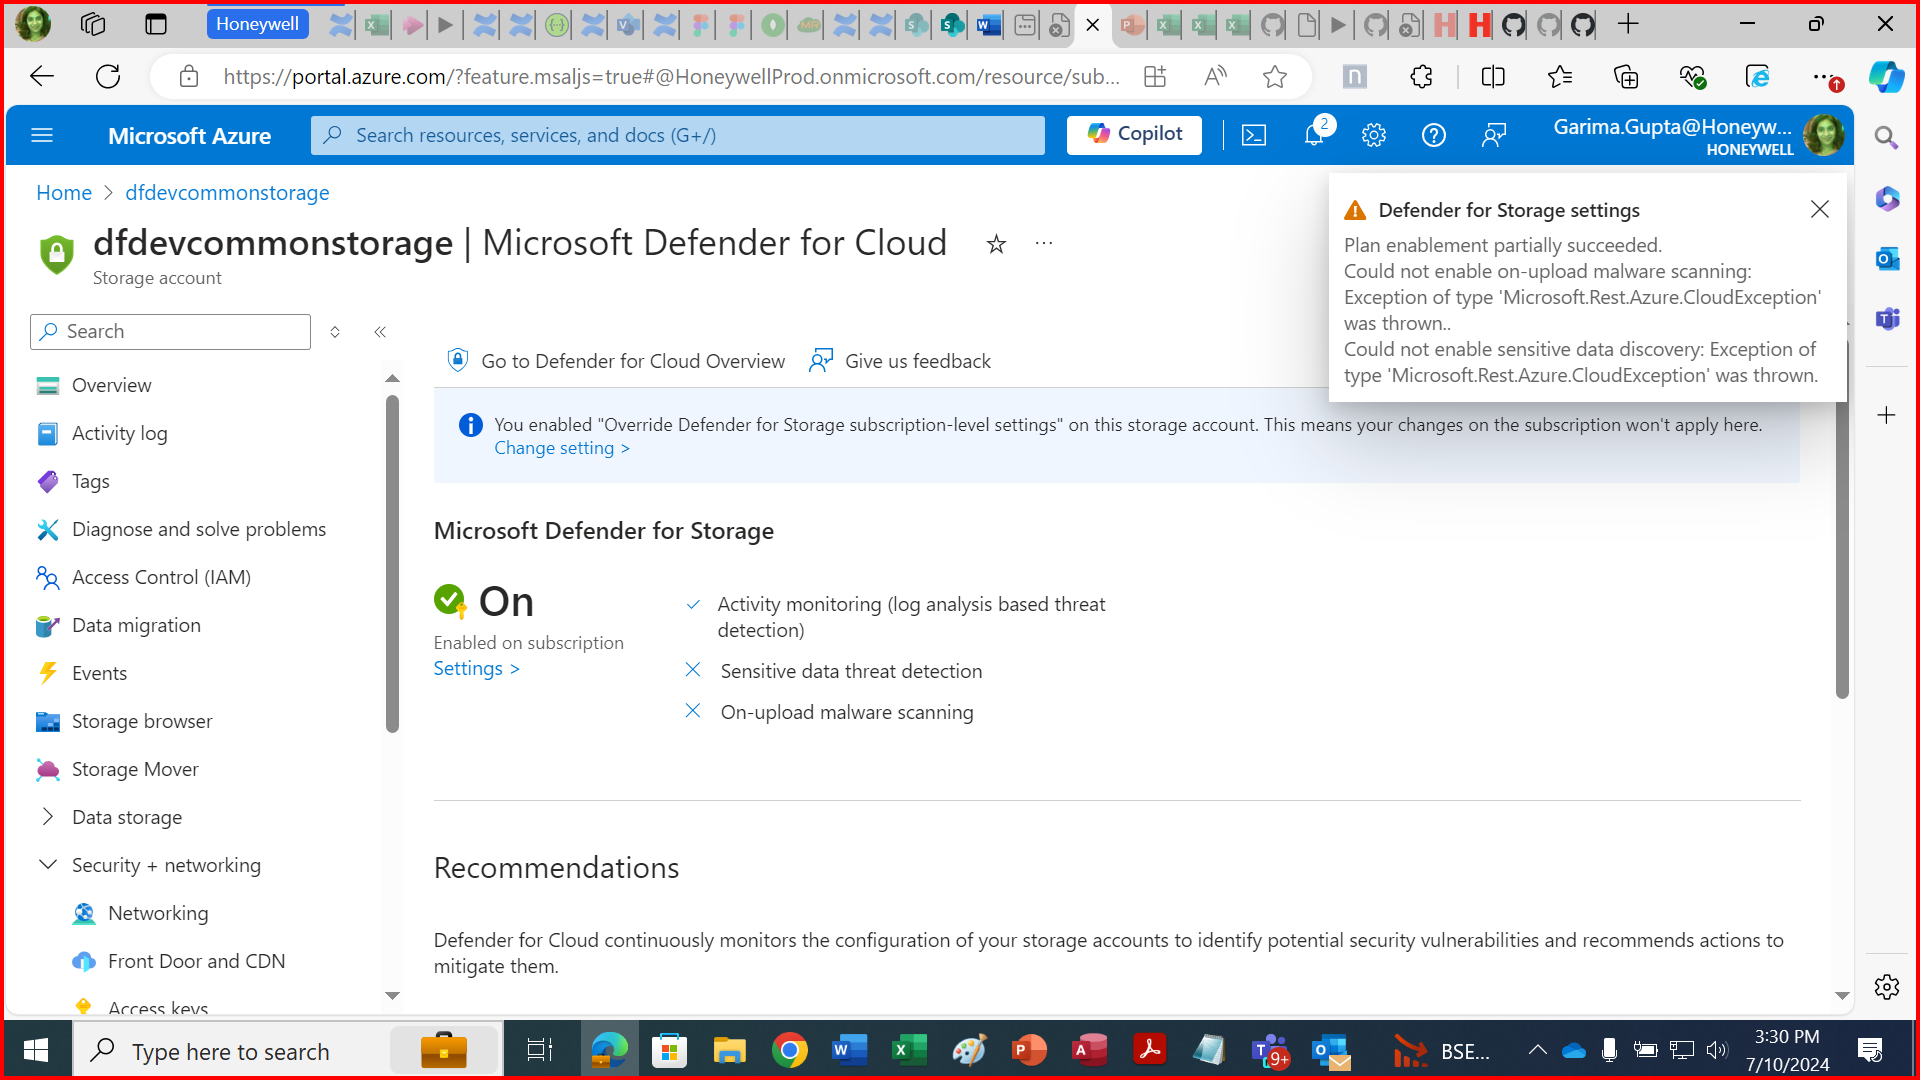Open the notifications bell

point(1314,135)
